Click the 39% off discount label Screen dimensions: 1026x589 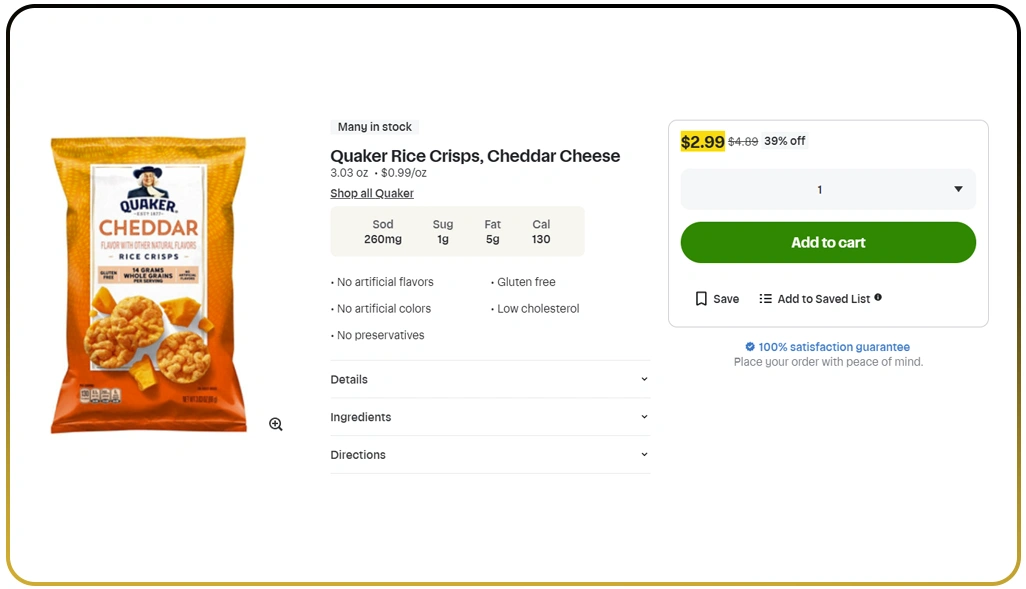(785, 141)
